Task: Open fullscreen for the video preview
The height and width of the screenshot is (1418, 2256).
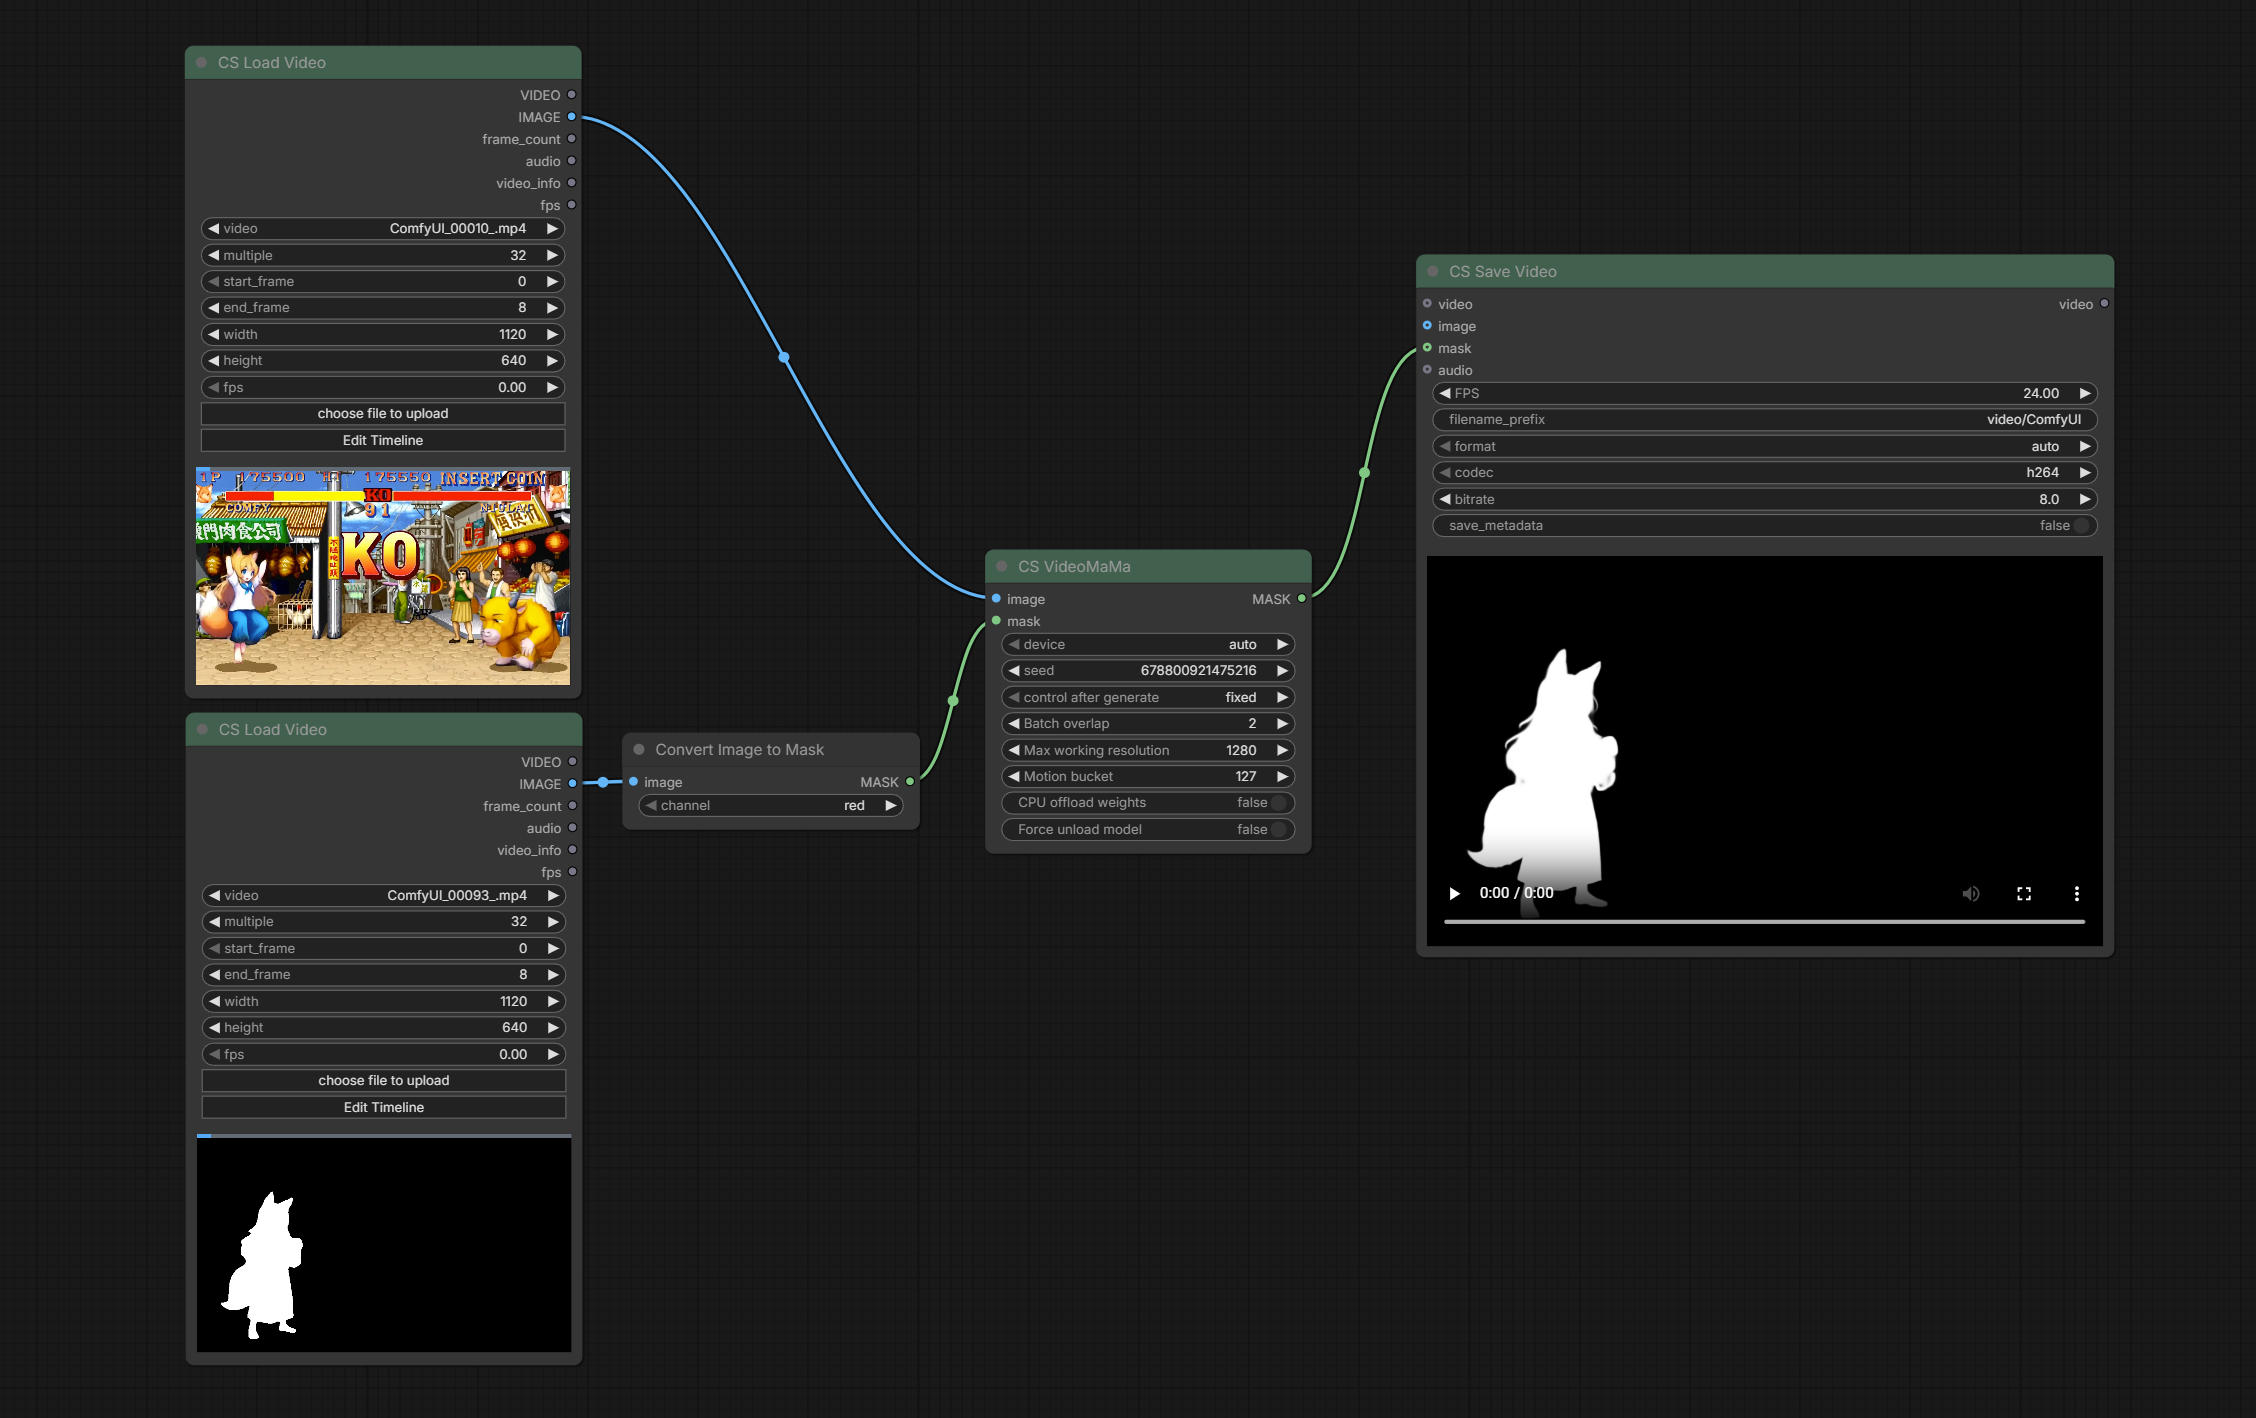Action: coord(2024,893)
